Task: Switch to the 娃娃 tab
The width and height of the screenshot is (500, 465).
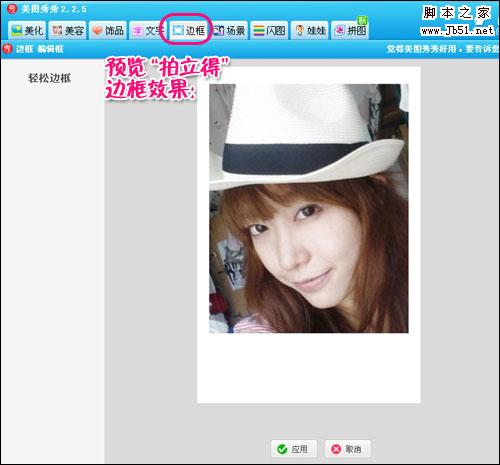Action: (310, 31)
